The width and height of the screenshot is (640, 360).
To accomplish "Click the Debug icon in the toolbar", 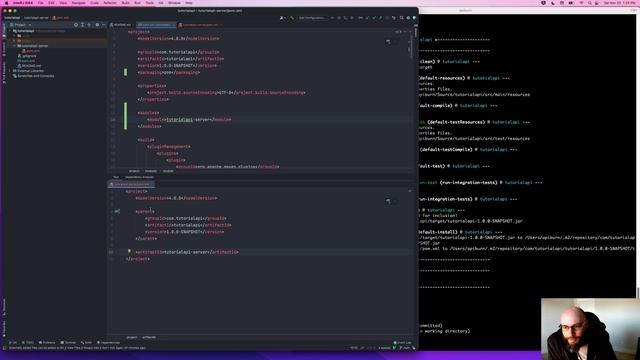I will 339,18.
